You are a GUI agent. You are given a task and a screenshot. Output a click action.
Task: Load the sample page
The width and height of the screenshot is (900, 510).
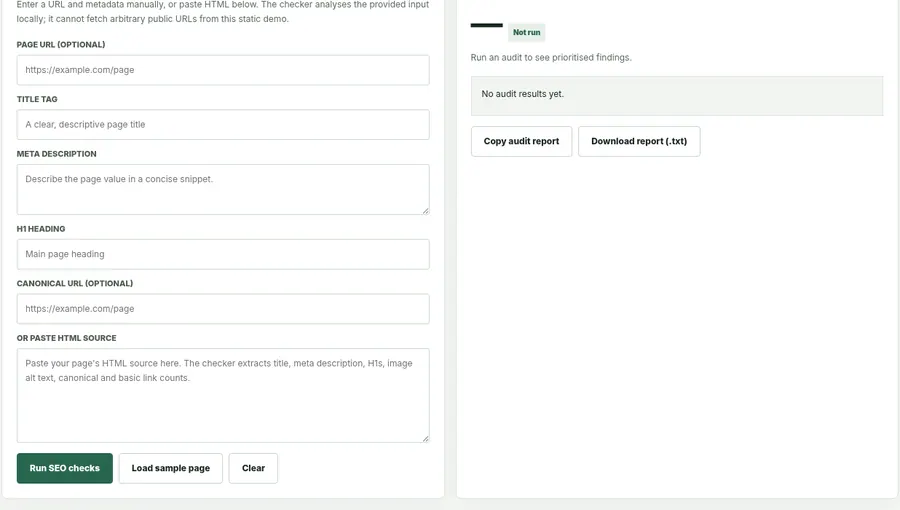click(170, 468)
